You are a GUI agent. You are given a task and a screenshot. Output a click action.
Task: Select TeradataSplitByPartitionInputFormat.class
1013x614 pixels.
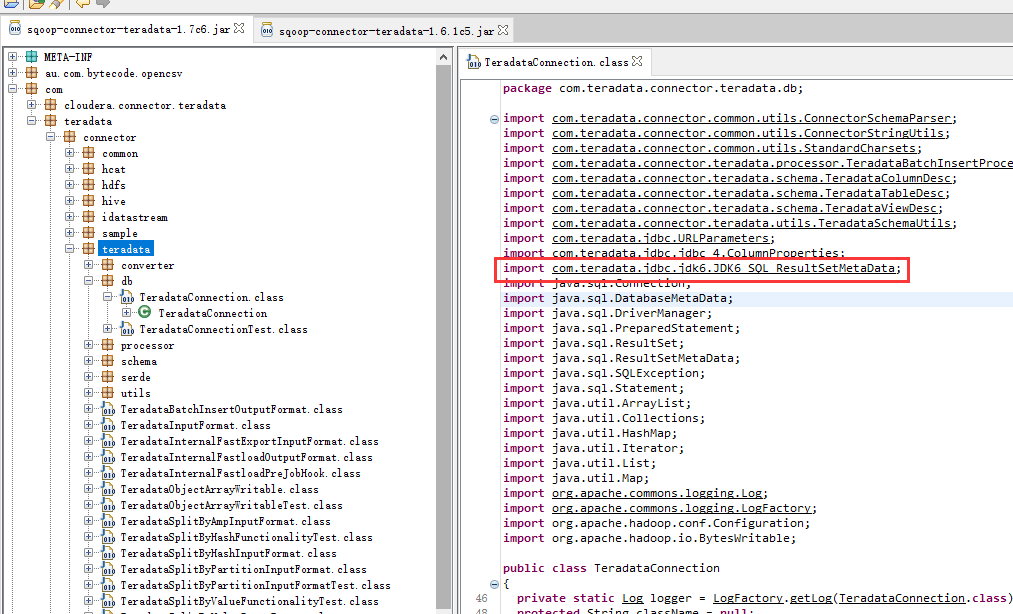[x=244, y=569]
